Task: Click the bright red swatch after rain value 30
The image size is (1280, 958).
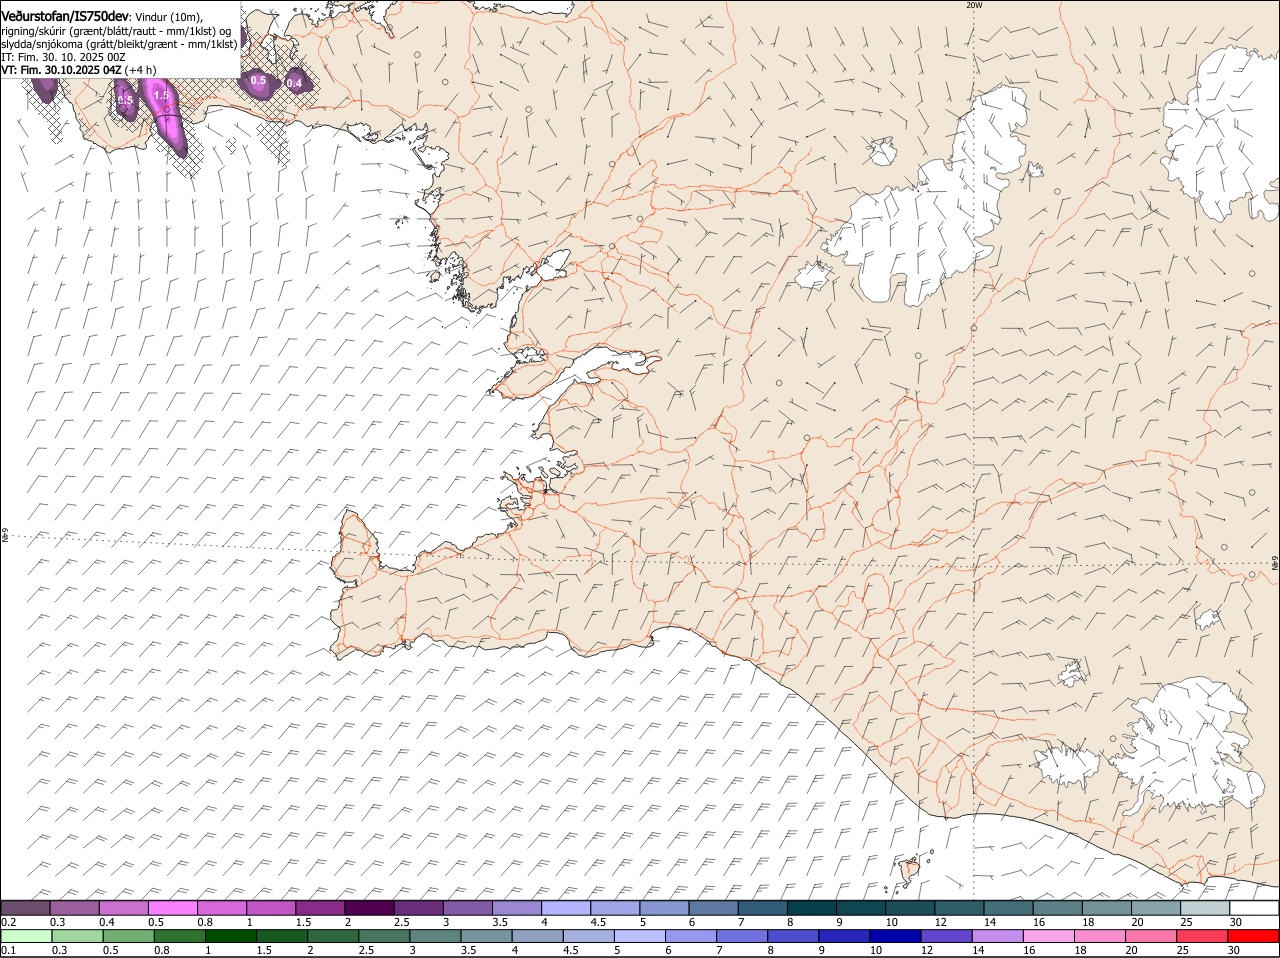Action: [x=1254, y=936]
